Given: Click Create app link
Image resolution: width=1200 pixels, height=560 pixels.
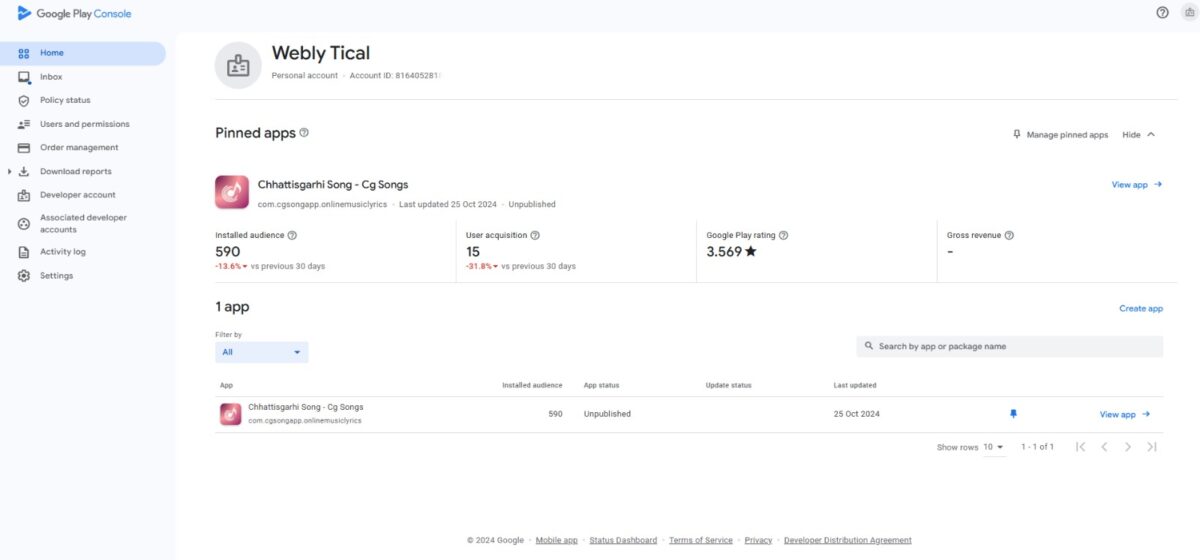Looking at the screenshot, I should 1141,309.
